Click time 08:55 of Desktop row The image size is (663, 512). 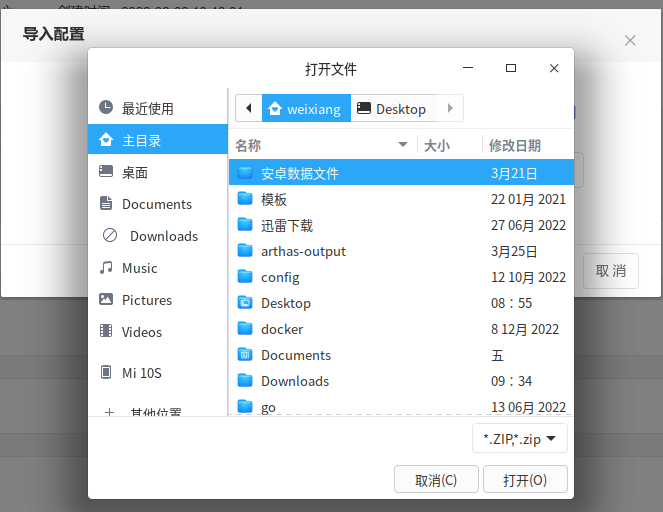click(511, 303)
